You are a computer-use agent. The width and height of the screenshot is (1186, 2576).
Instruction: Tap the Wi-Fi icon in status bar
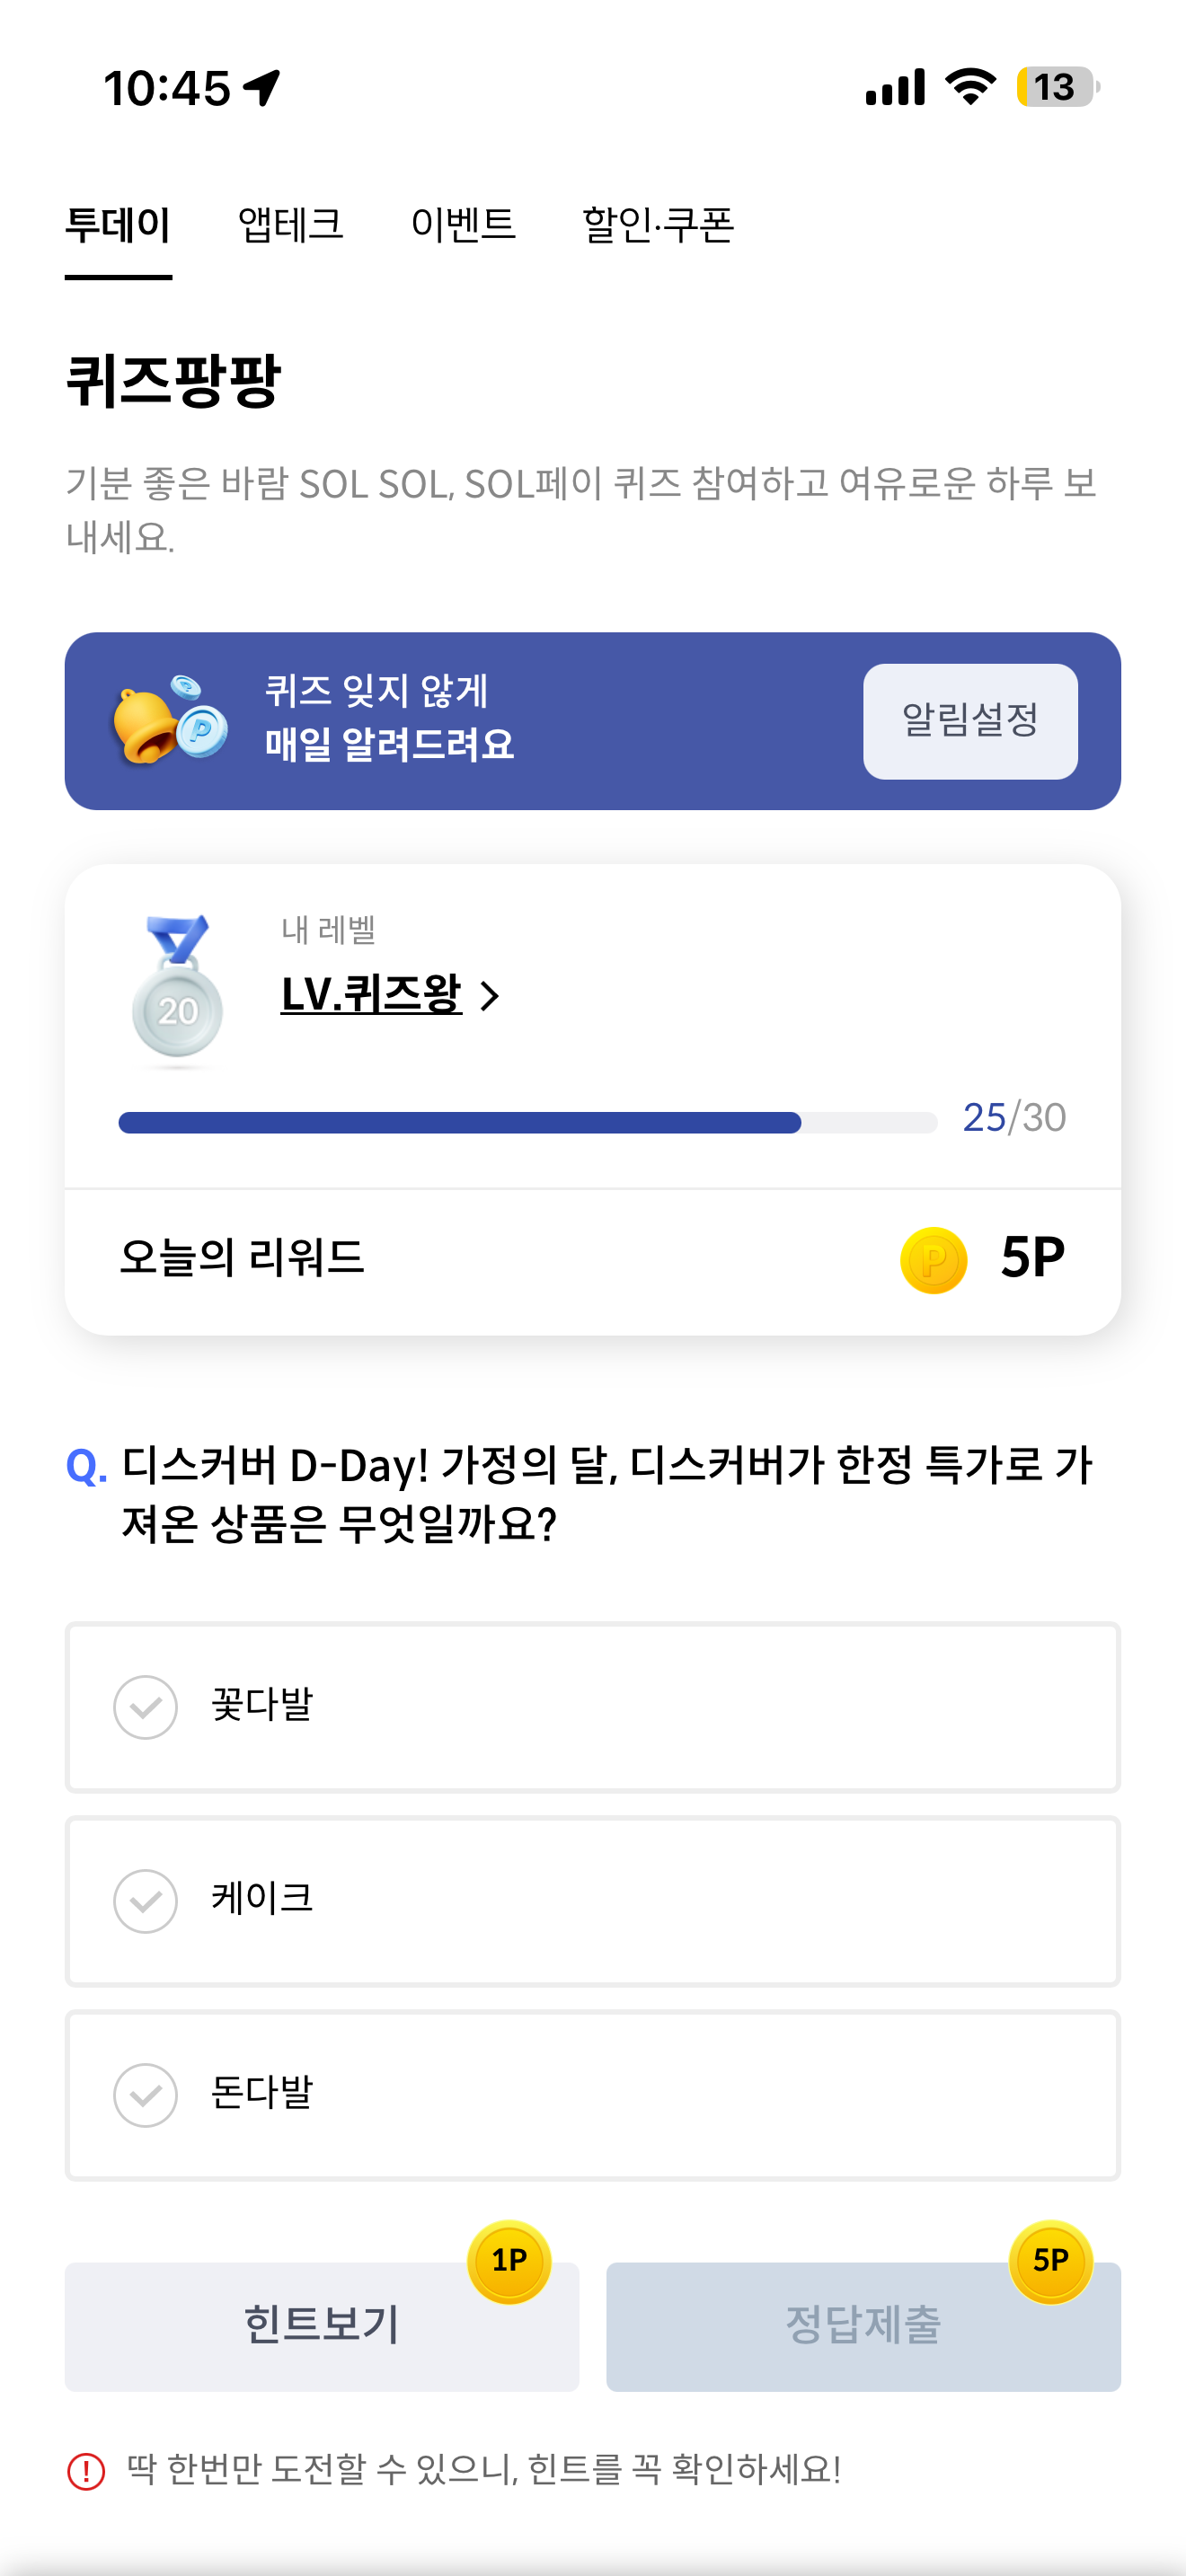pos(971,87)
